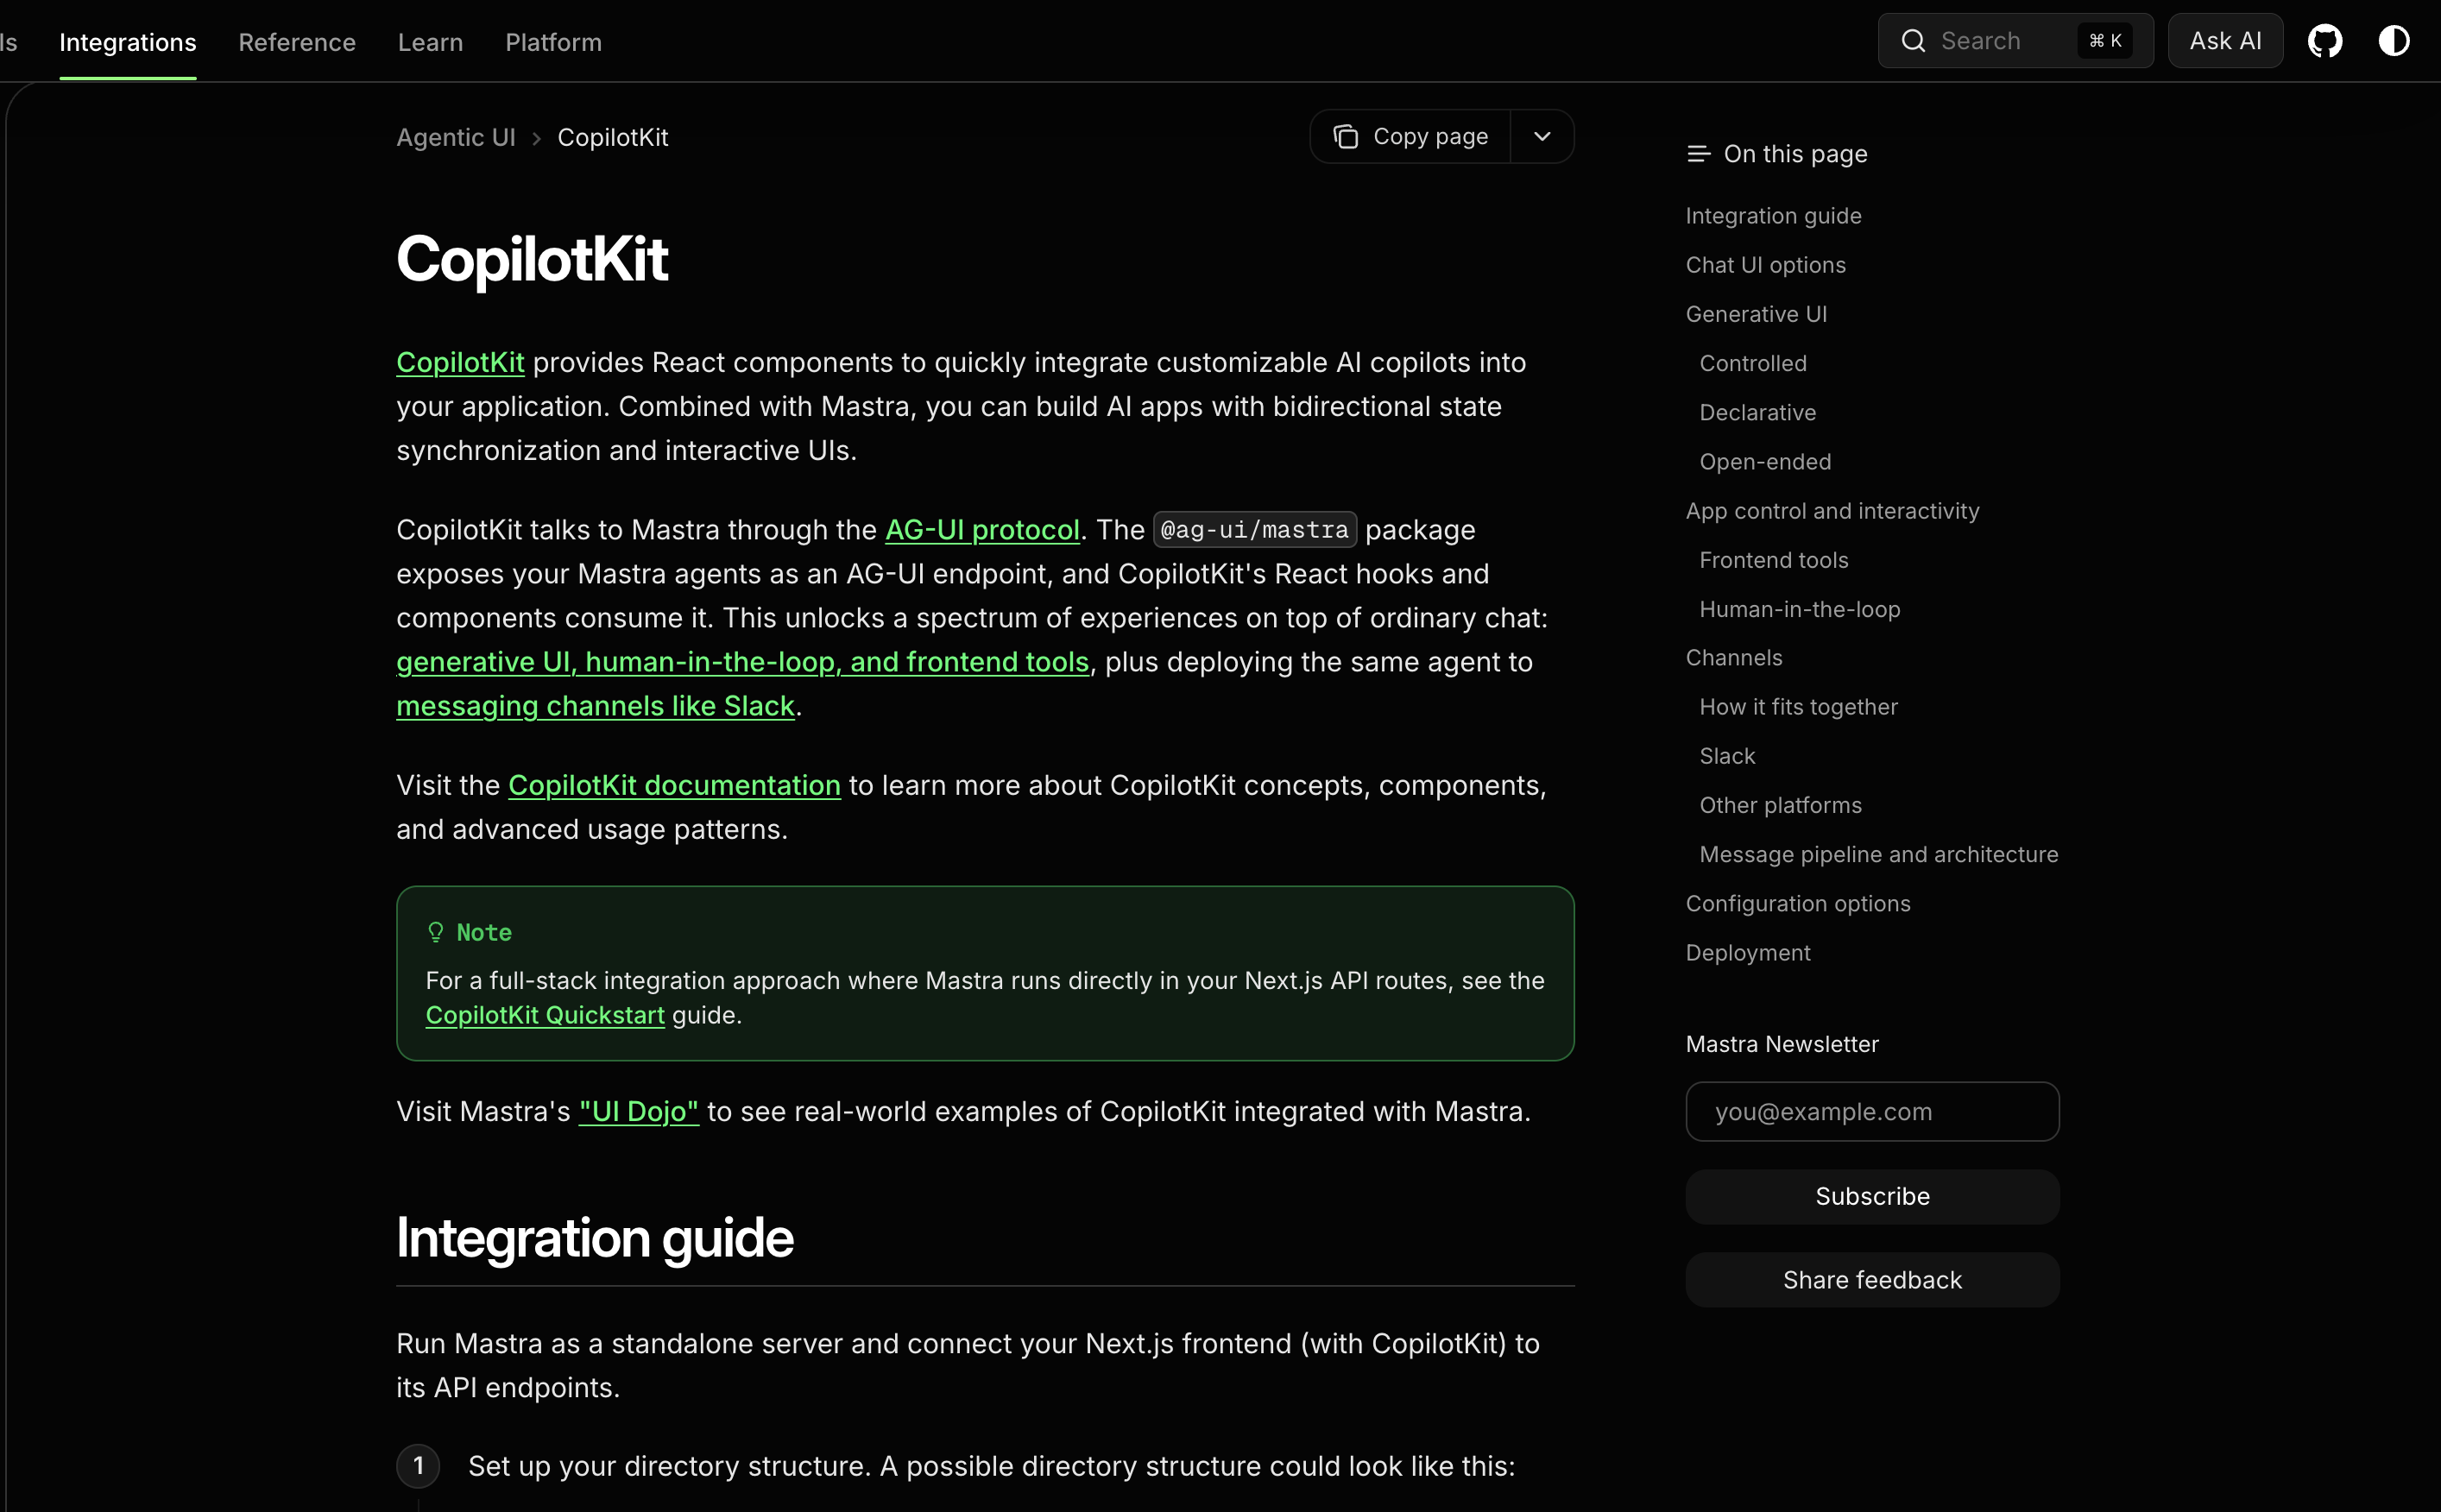
Task: Click the Share feedback button
Action: point(1872,1280)
